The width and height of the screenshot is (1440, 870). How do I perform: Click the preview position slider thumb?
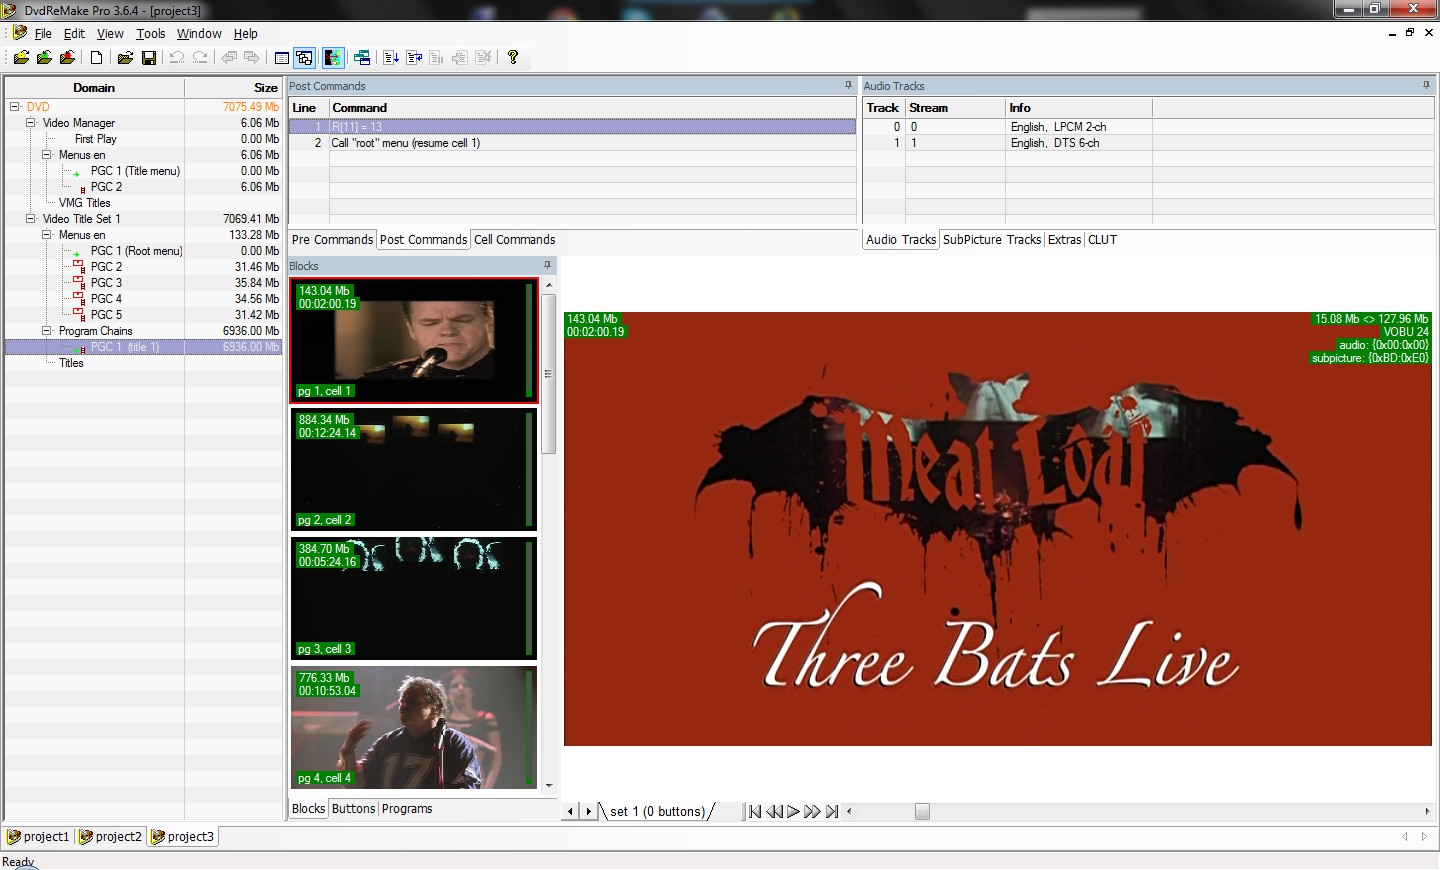(x=922, y=811)
